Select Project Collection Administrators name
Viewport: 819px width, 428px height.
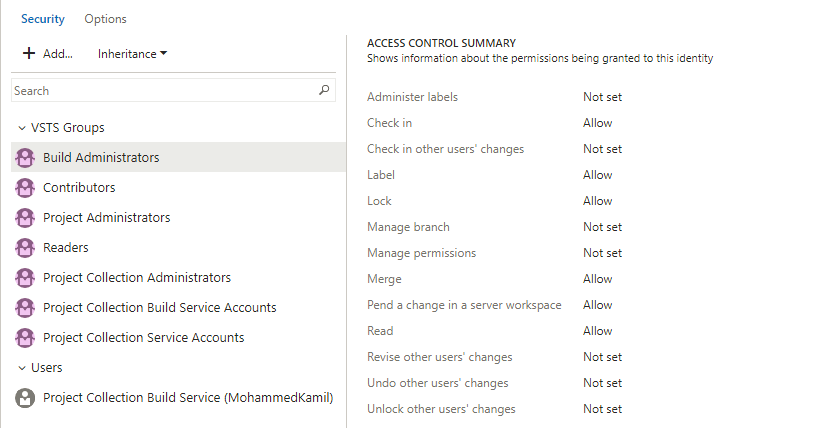(137, 277)
